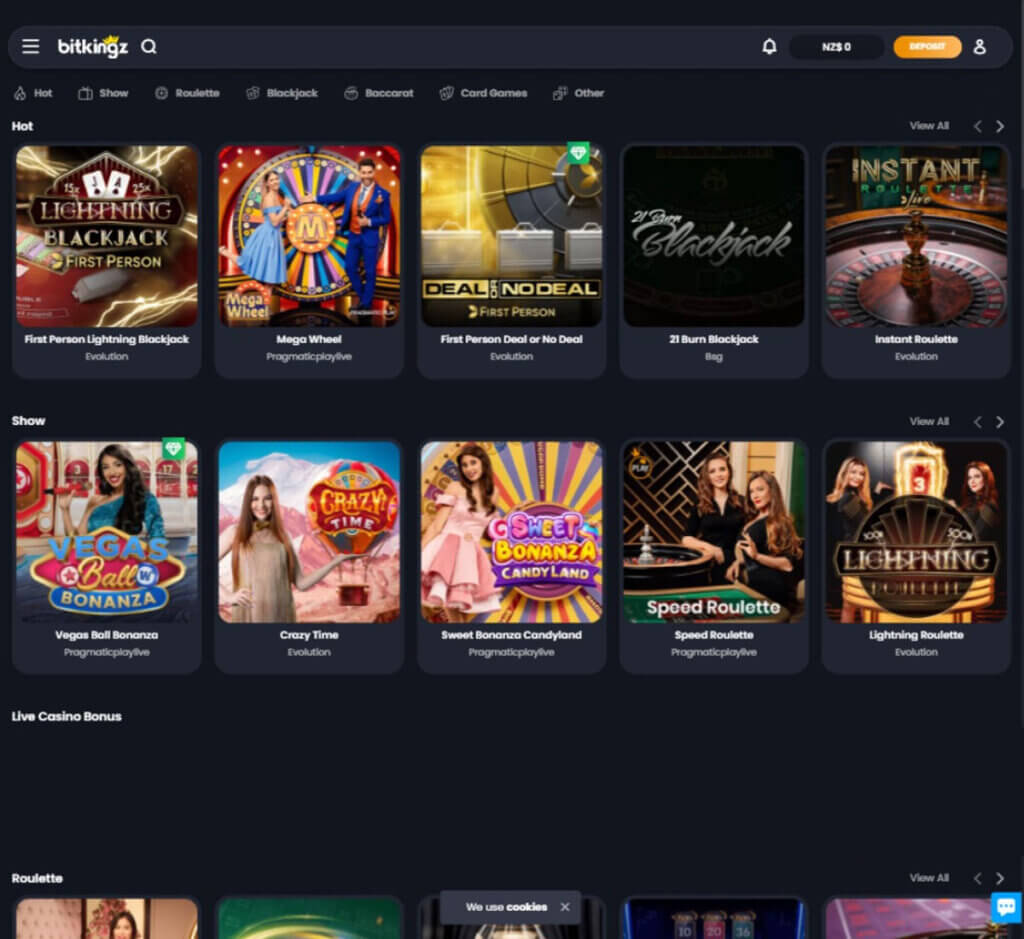
Task: Open the 21 Burn Blackjack thumbnail
Action: pyautogui.click(x=714, y=236)
